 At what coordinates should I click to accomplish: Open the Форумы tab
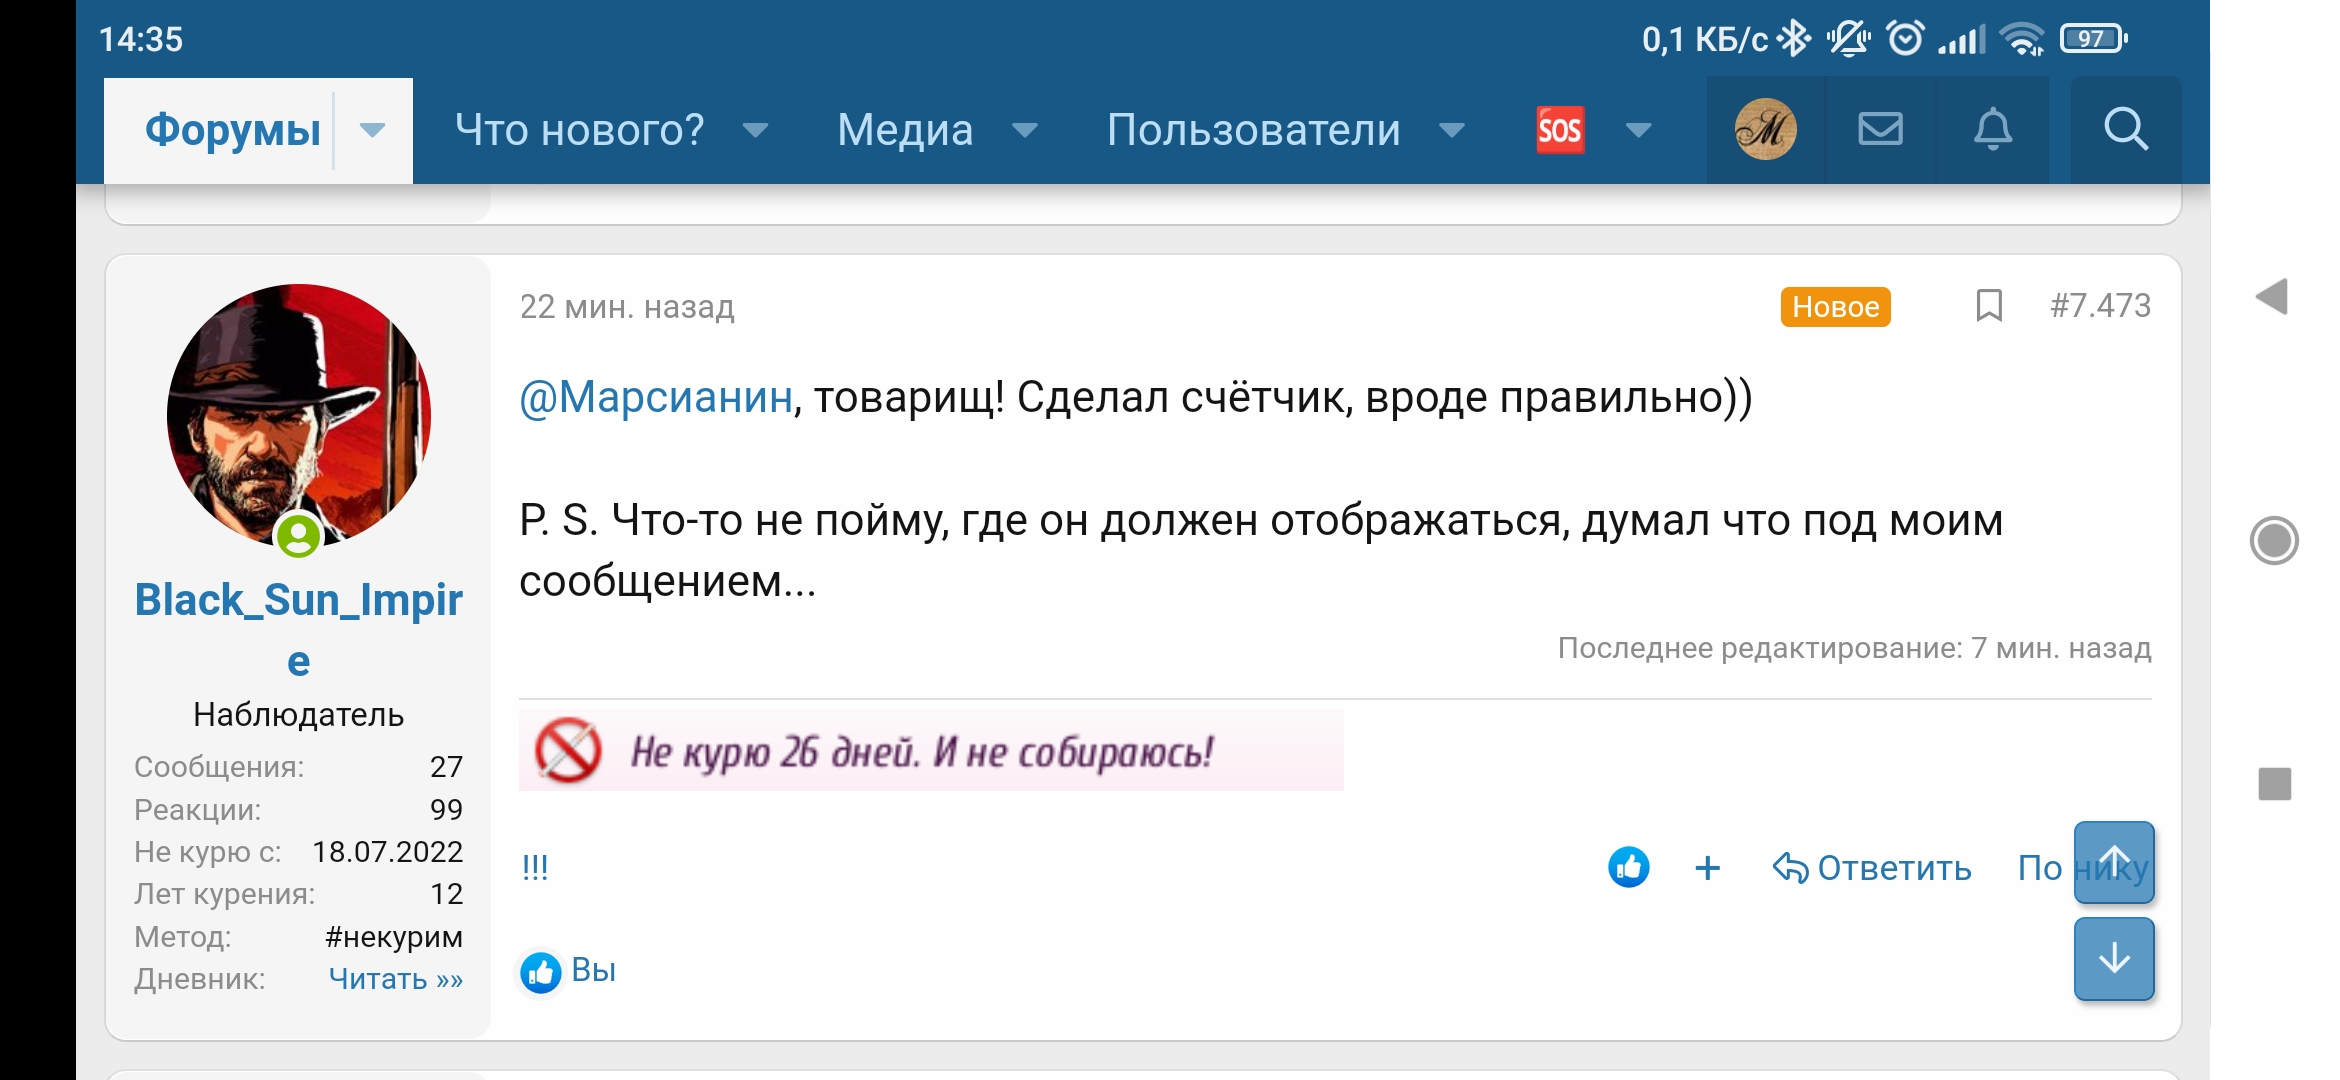pos(232,130)
